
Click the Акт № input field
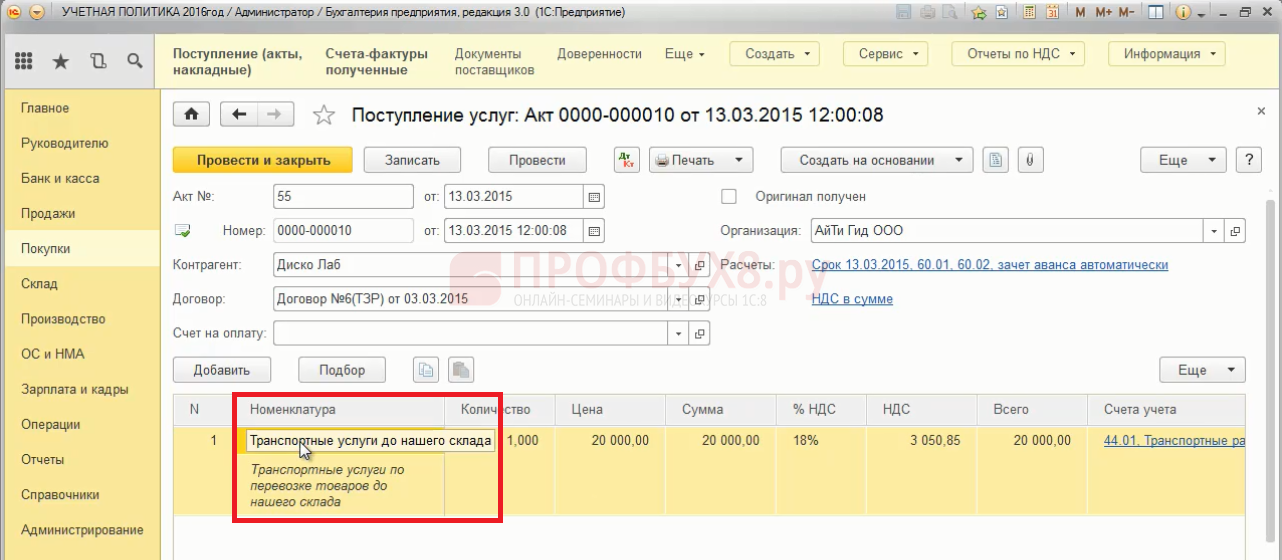point(342,197)
